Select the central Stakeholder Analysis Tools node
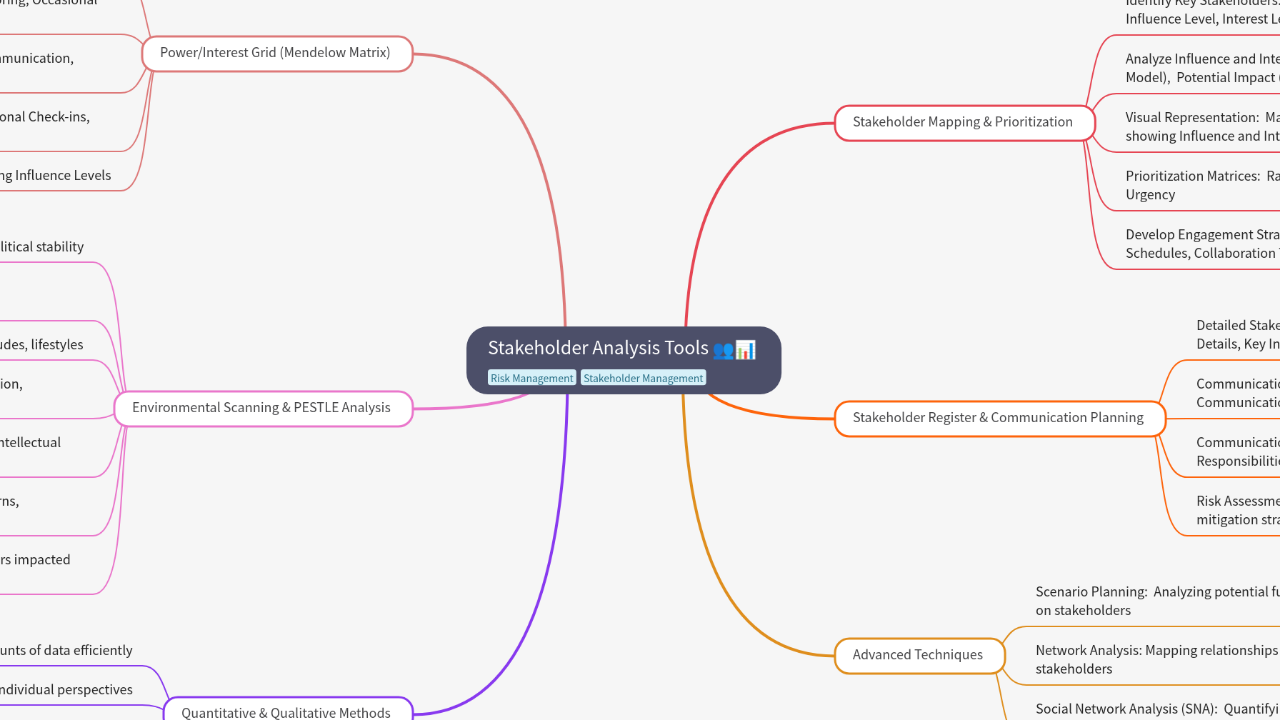 (623, 360)
